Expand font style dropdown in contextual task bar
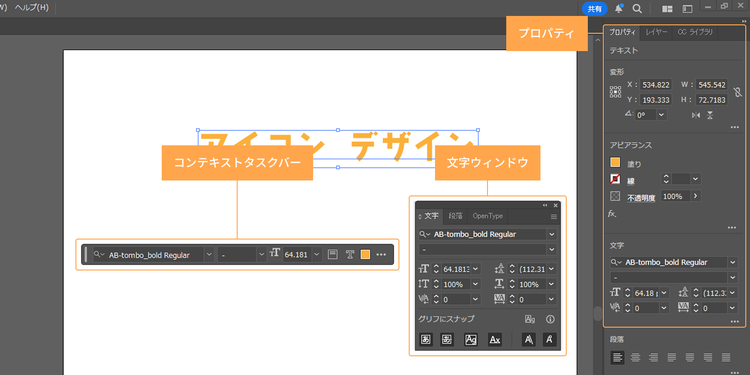Screen dimensions: 750x375 [x=261, y=254]
